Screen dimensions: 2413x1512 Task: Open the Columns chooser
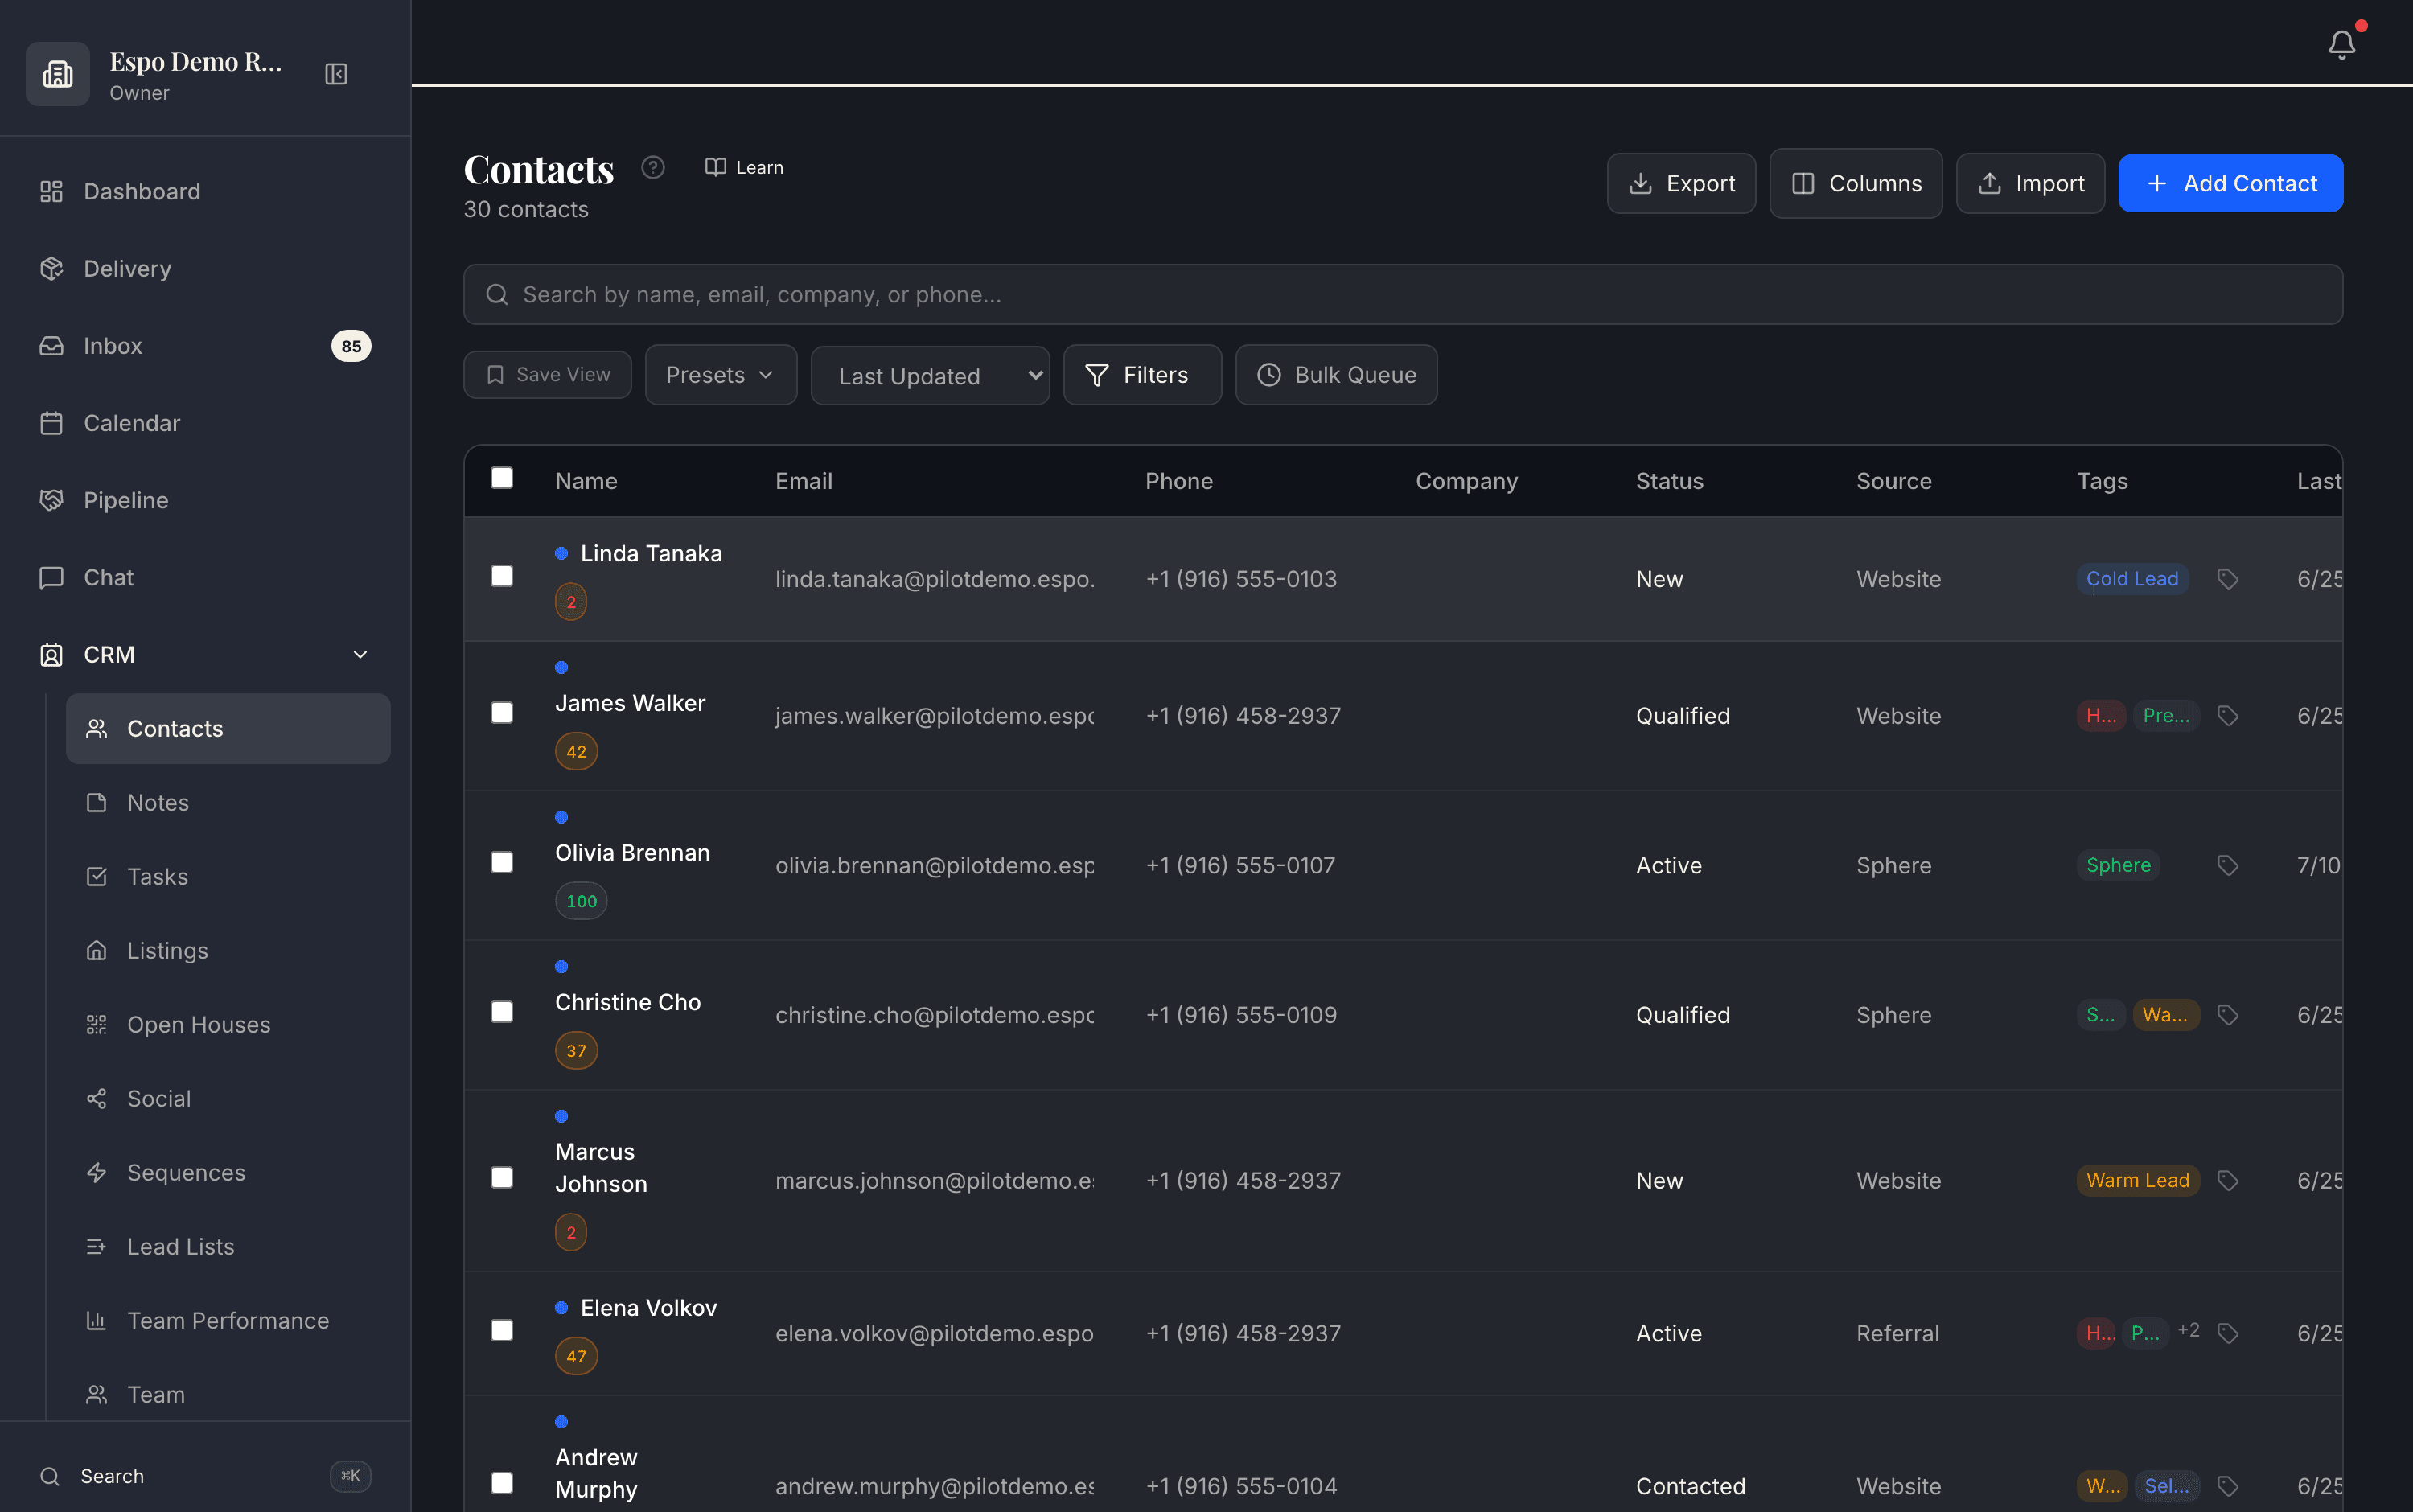[1856, 184]
